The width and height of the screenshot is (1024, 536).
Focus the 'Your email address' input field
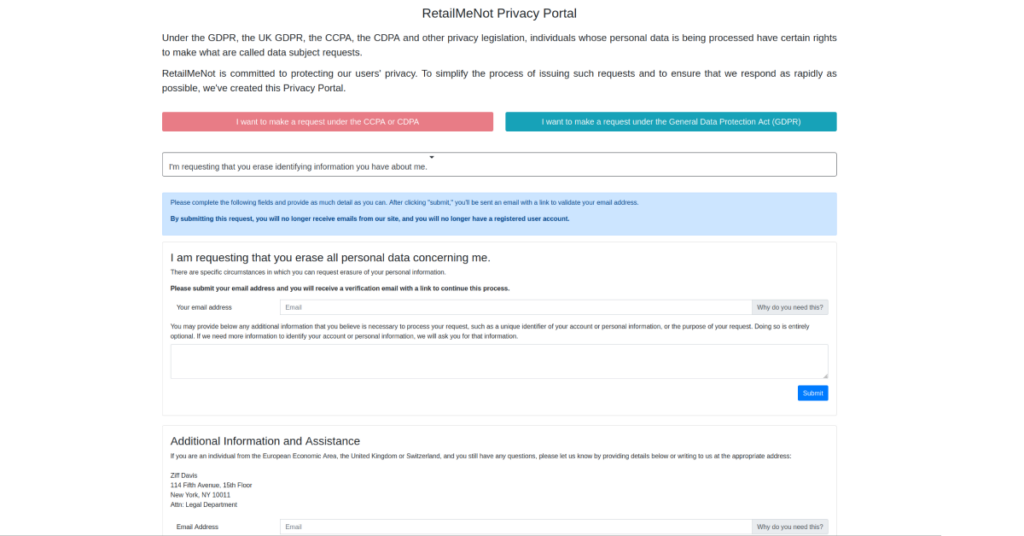coord(515,307)
